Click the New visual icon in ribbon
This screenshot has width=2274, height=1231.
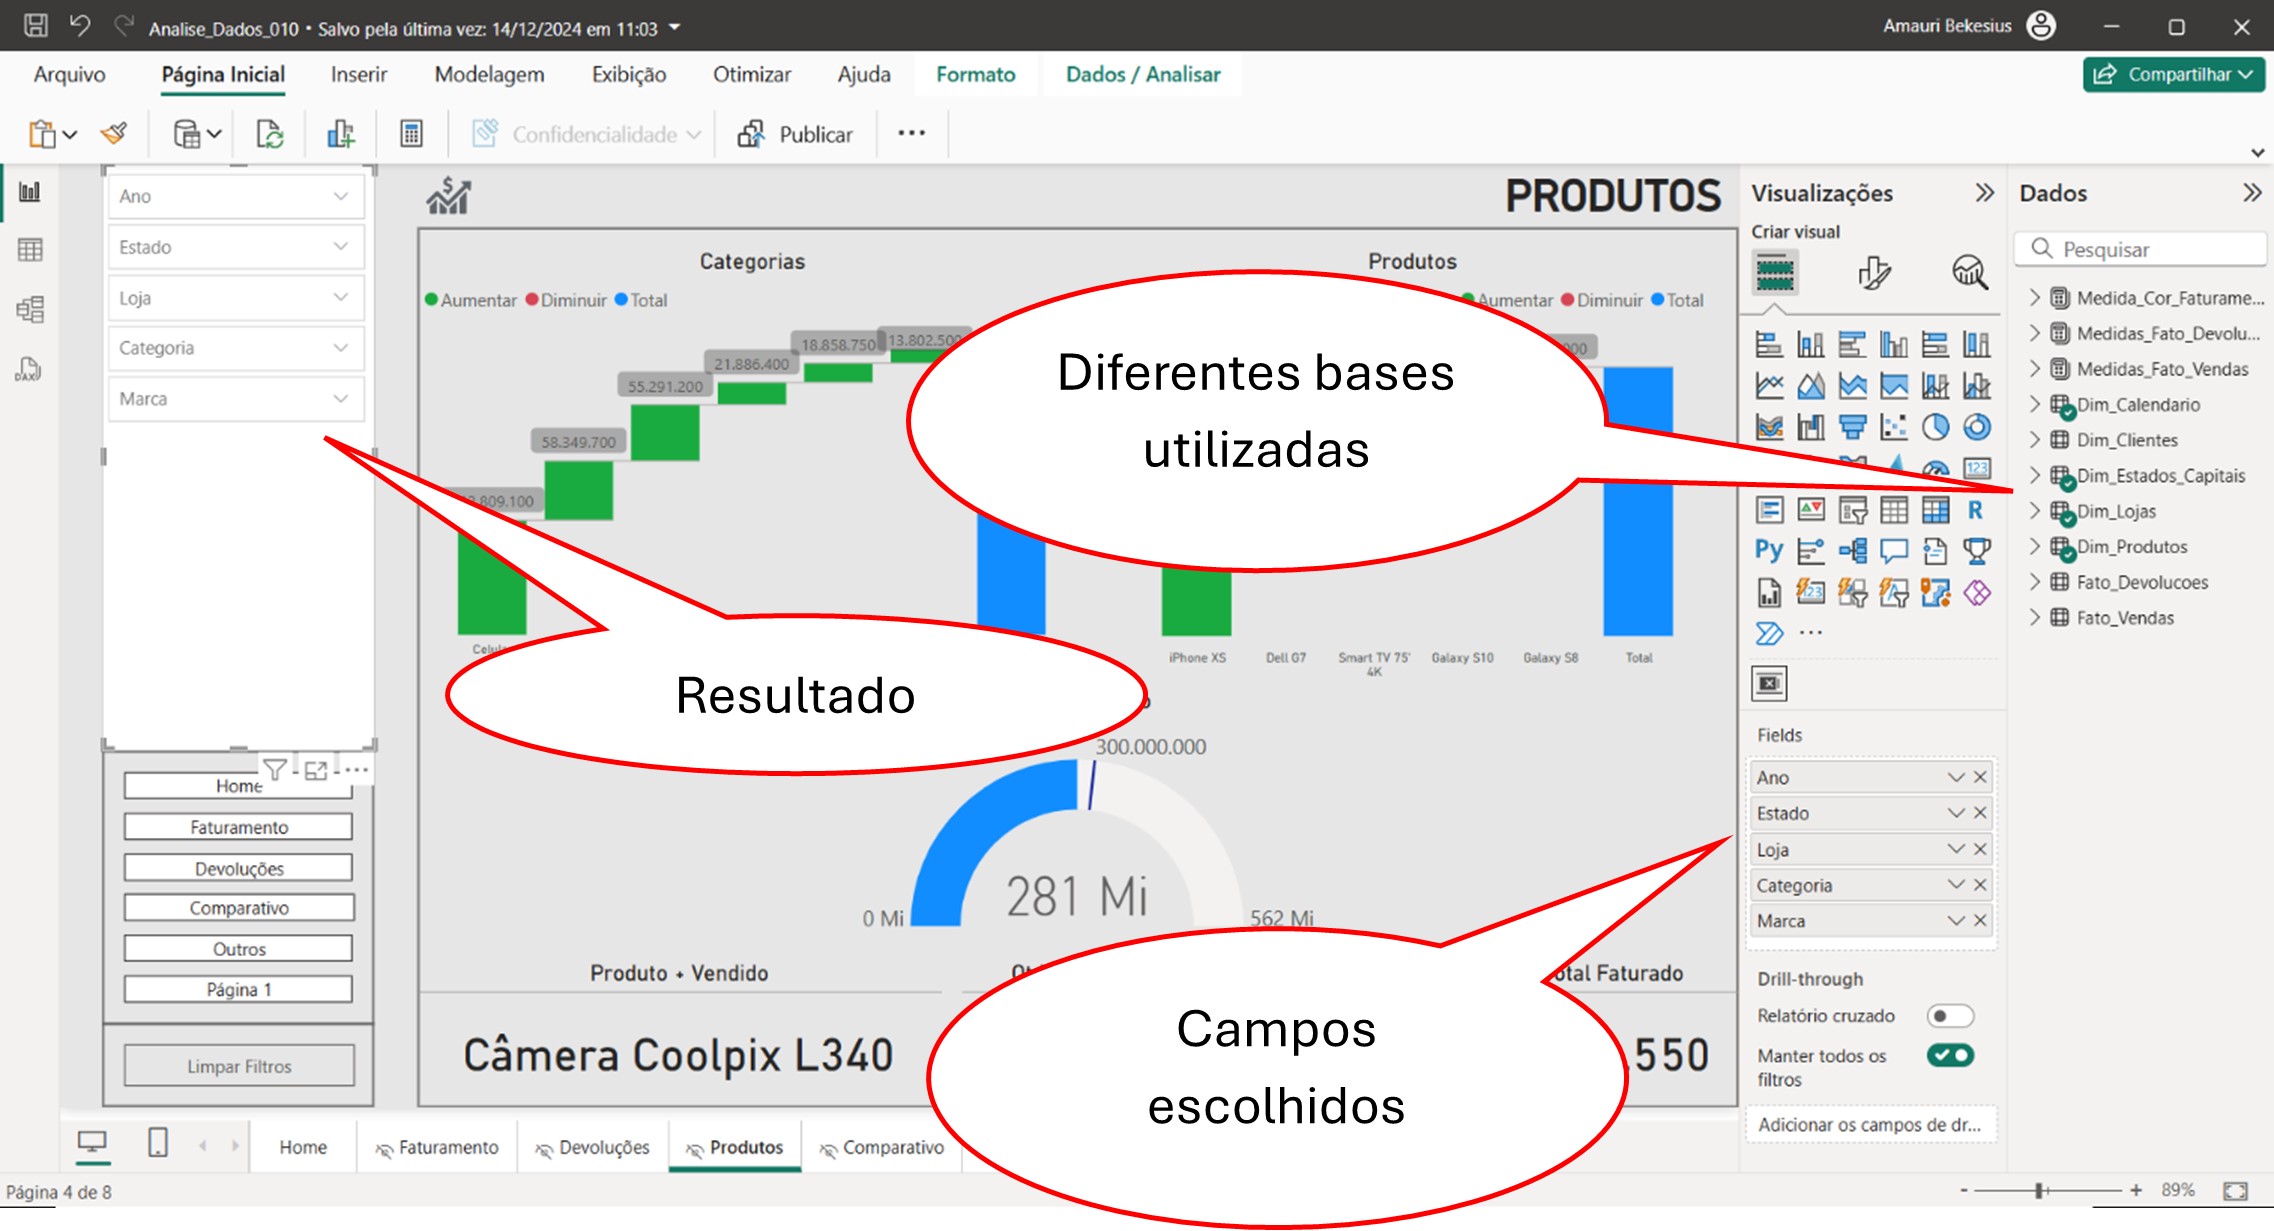tap(340, 133)
